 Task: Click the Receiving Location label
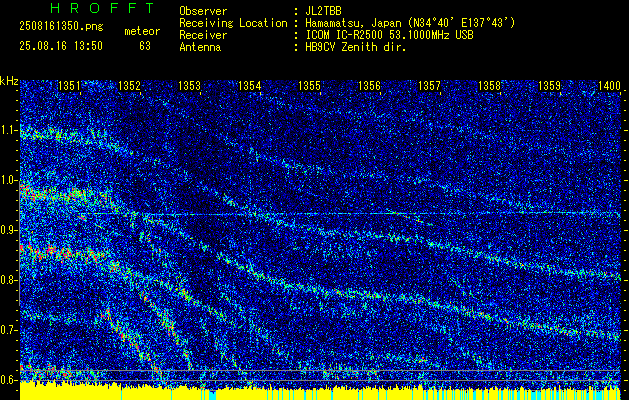pos(233,23)
